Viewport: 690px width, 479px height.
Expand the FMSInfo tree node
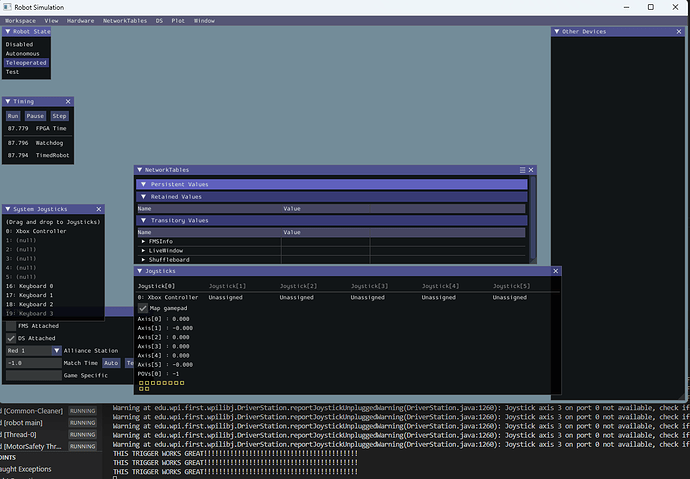[x=143, y=241]
